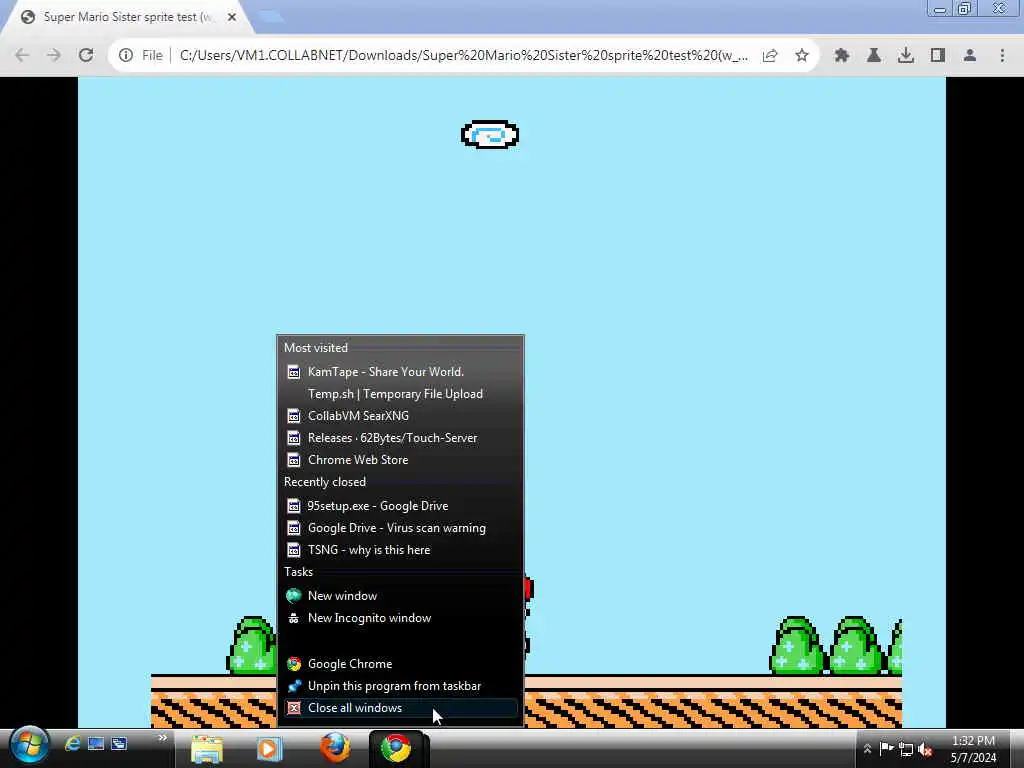Choose New Incognito window task
1024x768 pixels.
400,618
